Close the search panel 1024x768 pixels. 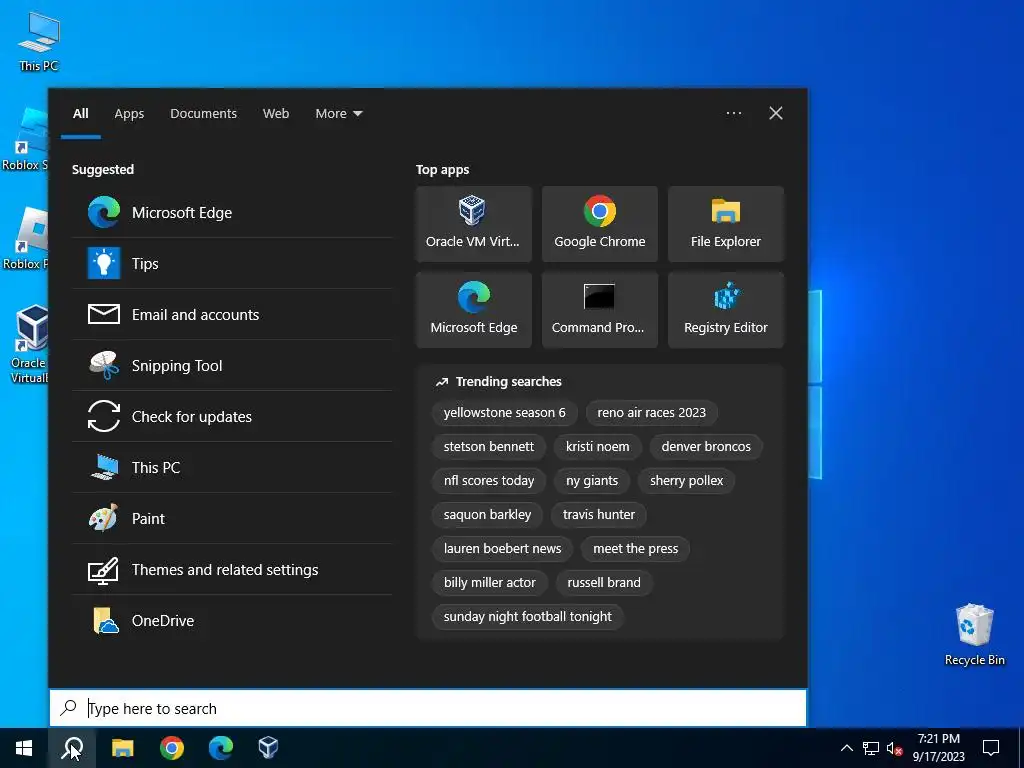click(776, 113)
